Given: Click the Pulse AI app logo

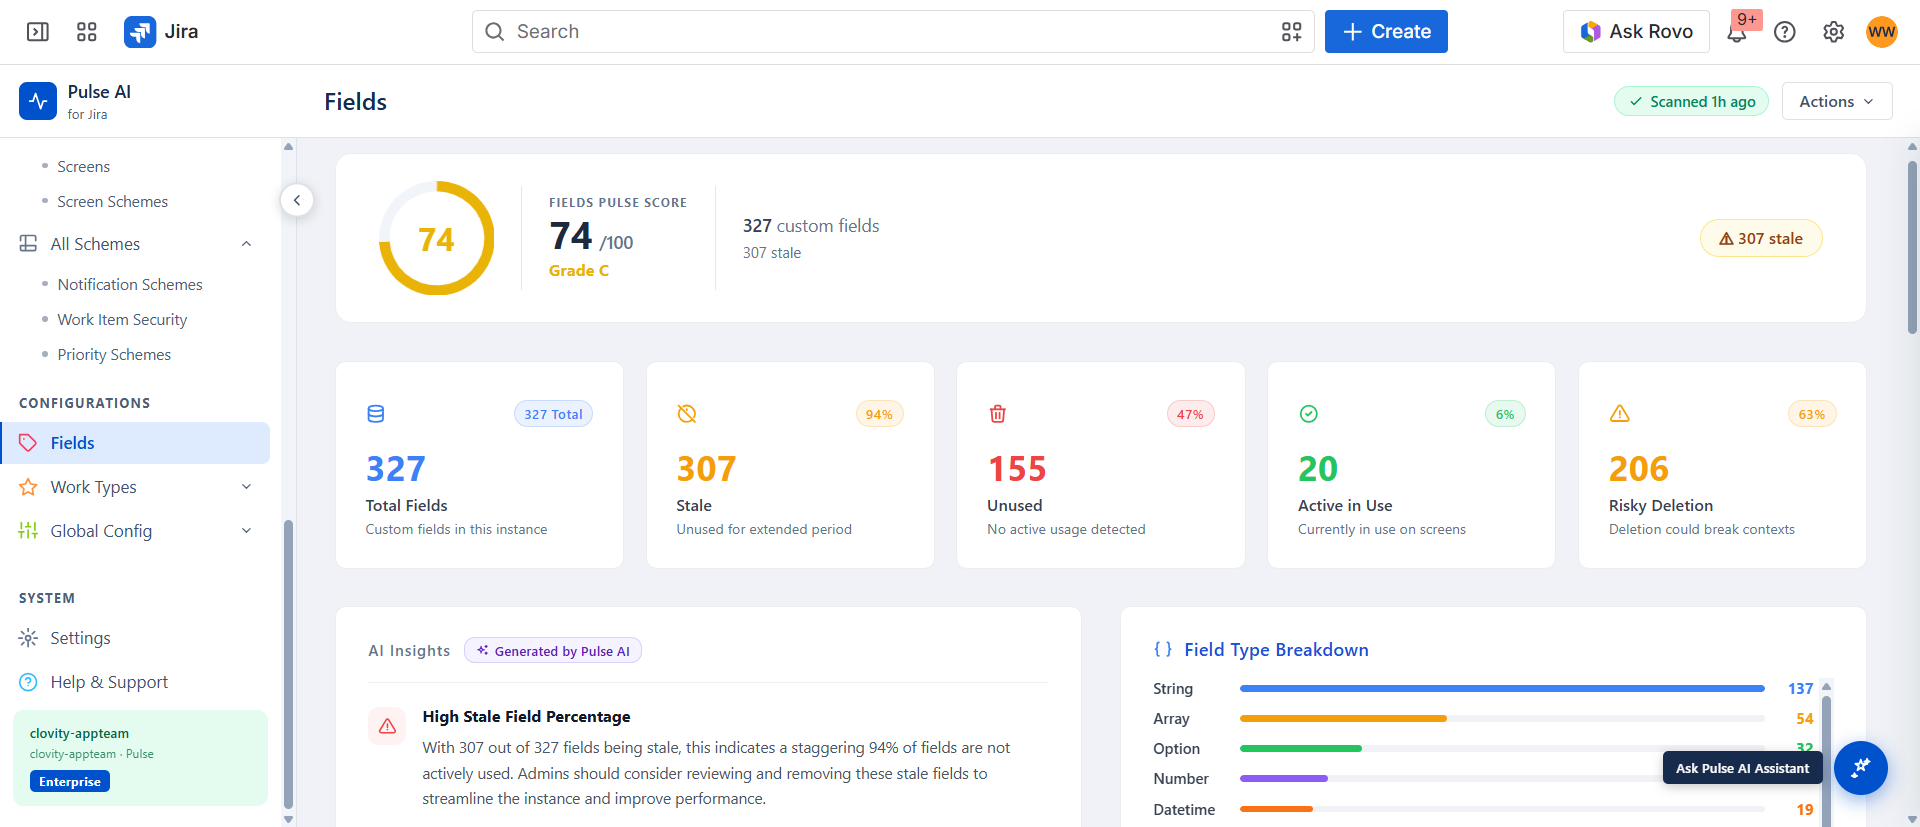Looking at the screenshot, I should (x=38, y=101).
